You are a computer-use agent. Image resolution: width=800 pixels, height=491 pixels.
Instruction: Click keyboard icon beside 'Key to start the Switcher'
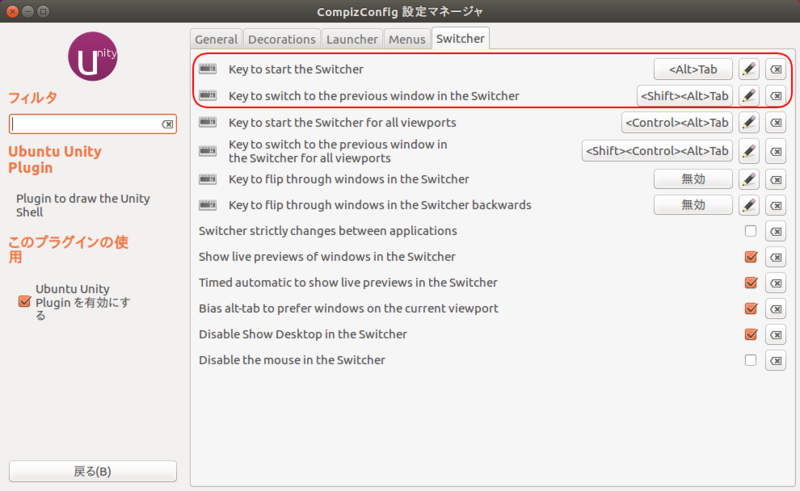pos(208,68)
